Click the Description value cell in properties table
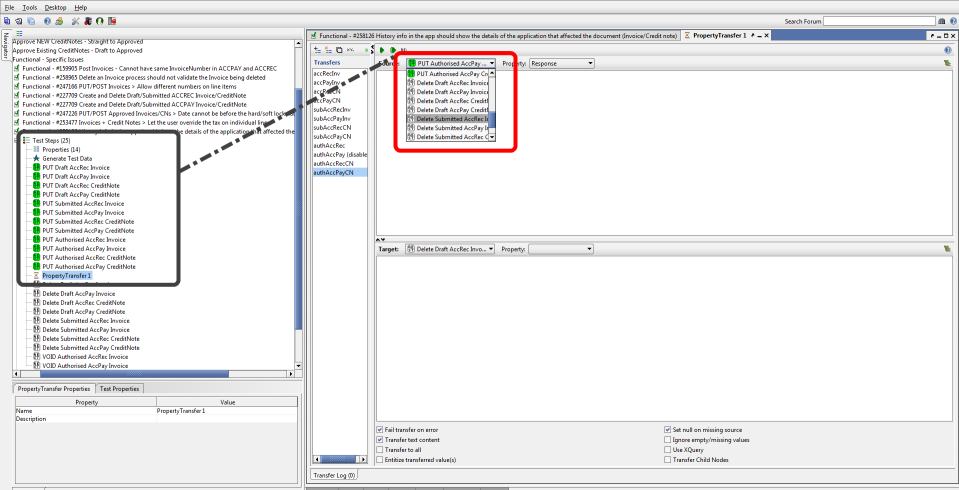This screenshot has height=490, width=959. coord(227,419)
